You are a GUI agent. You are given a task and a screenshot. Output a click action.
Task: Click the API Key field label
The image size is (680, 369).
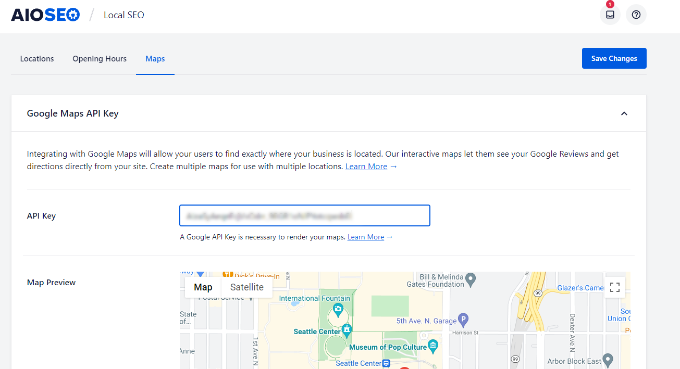[x=41, y=216]
